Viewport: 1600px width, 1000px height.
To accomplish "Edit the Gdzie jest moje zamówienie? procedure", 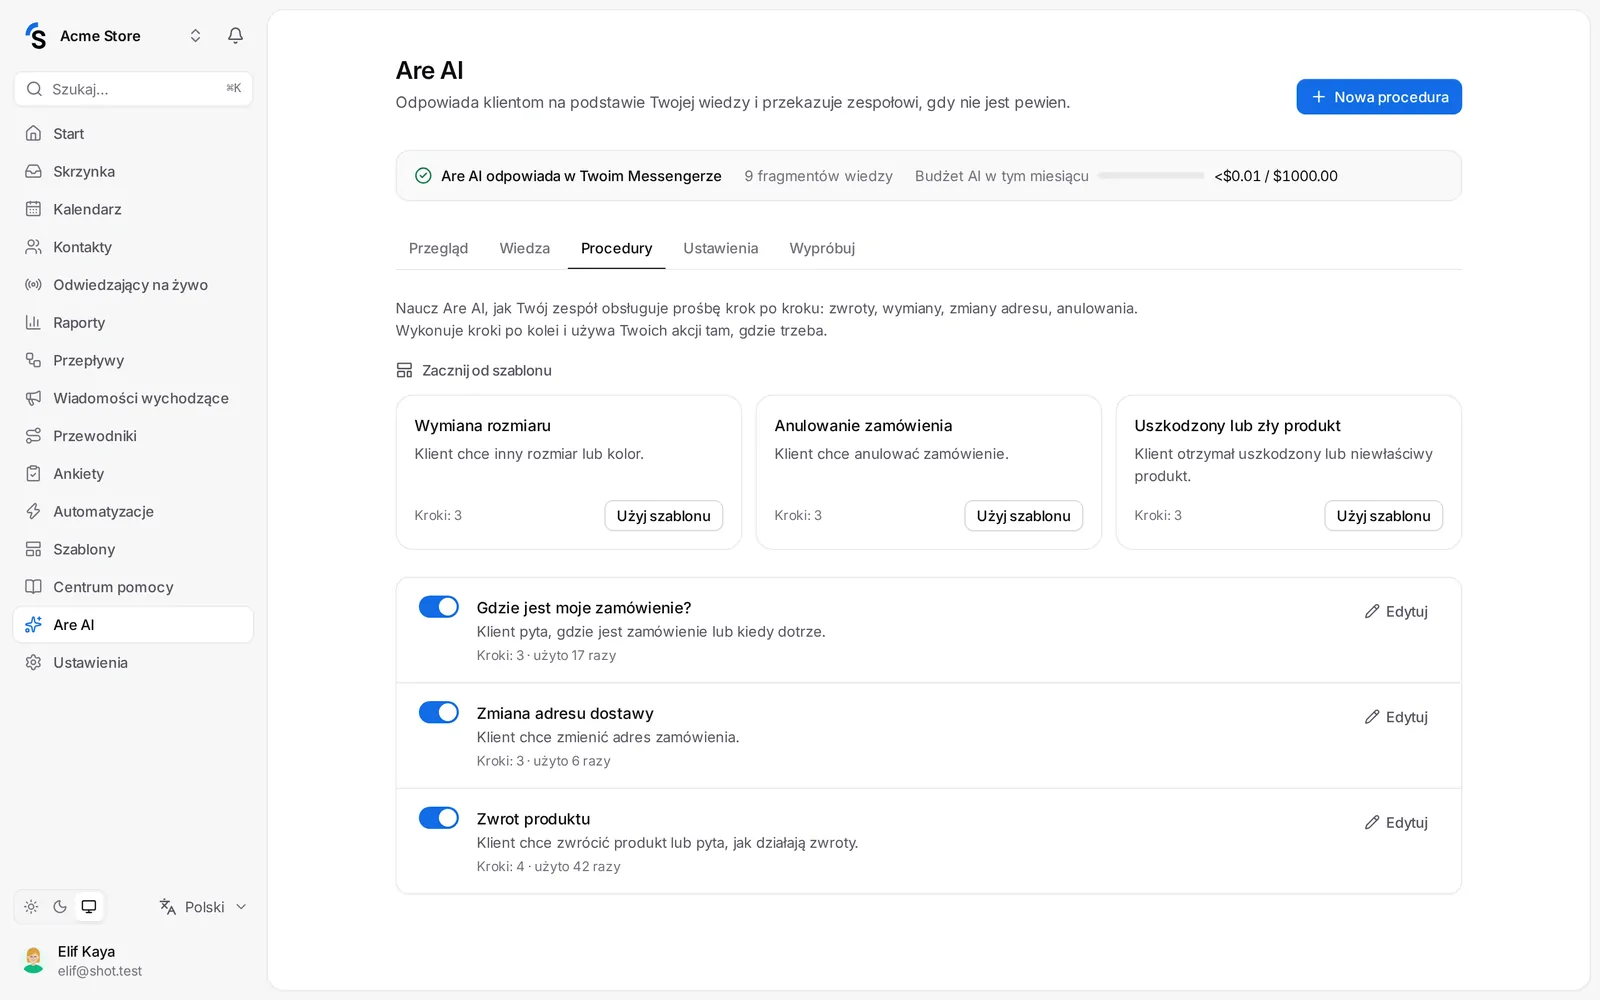I will point(1396,611).
